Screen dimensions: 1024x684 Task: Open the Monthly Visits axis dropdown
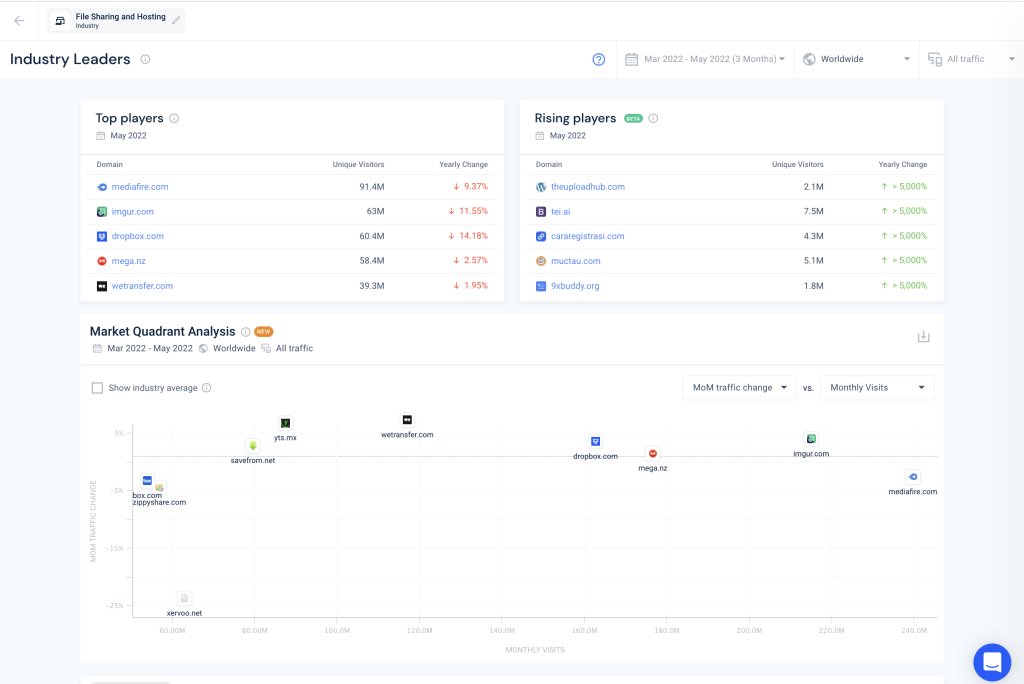click(x=876, y=388)
